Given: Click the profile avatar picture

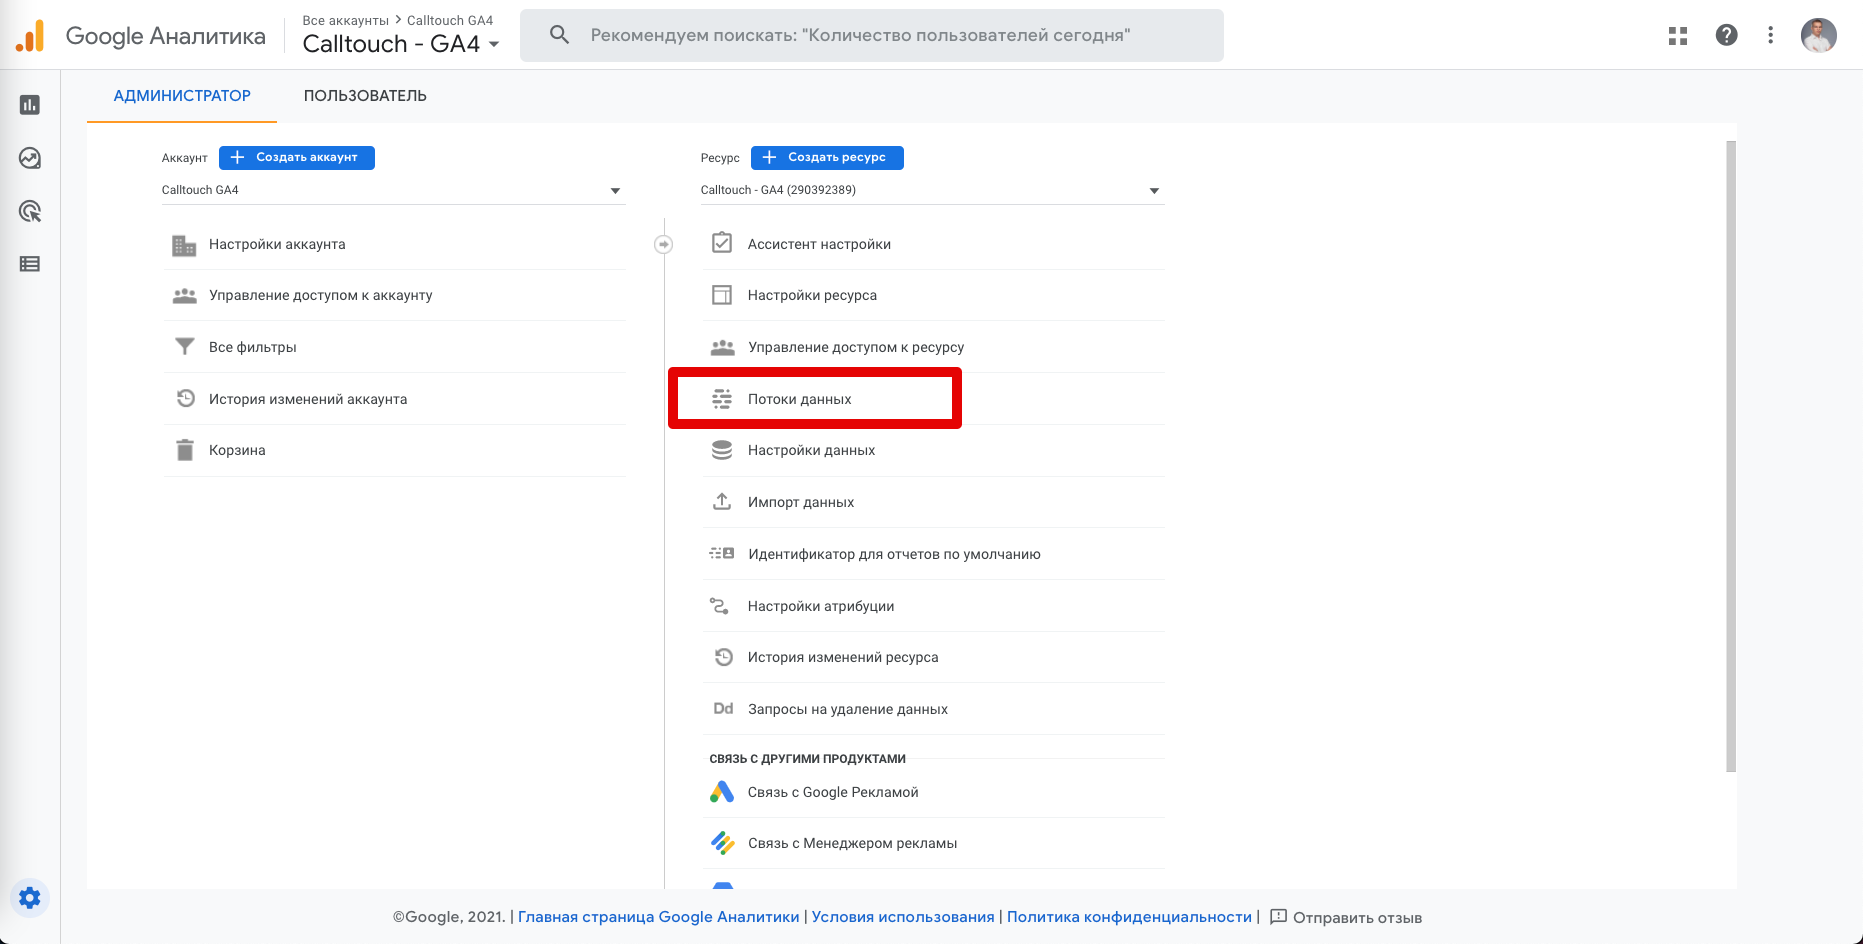Looking at the screenshot, I should pos(1820,35).
